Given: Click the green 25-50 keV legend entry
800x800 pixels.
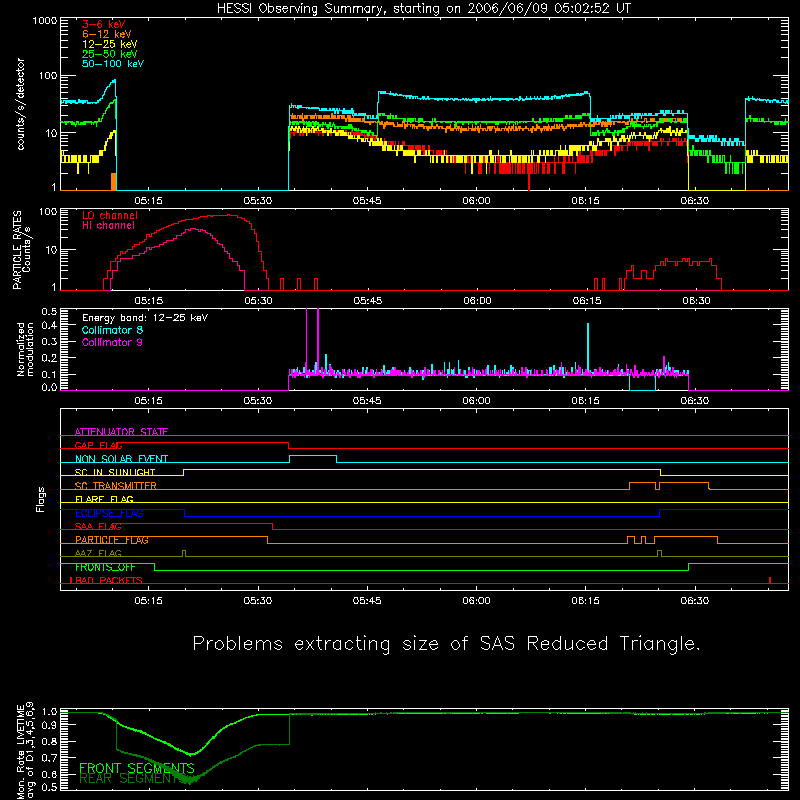Looking at the screenshot, I should (109, 54).
